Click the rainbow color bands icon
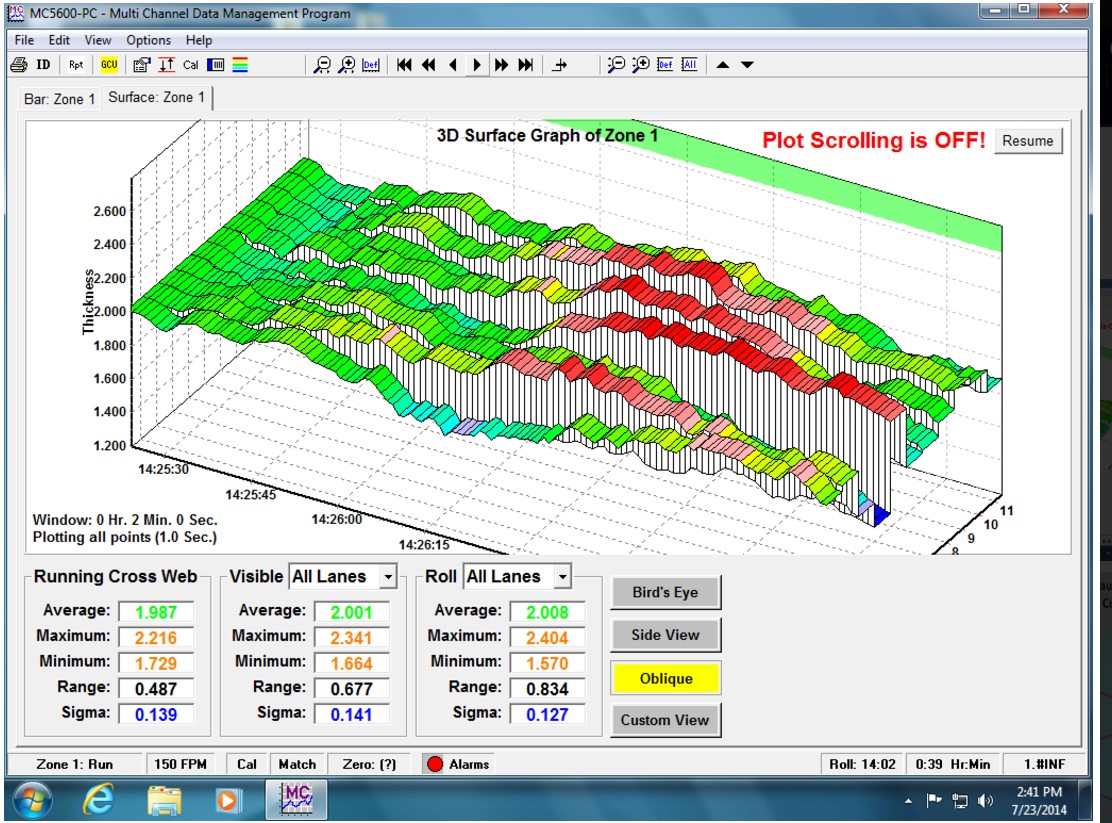Viewport: 1112px width, 823px height. (240, 65)
